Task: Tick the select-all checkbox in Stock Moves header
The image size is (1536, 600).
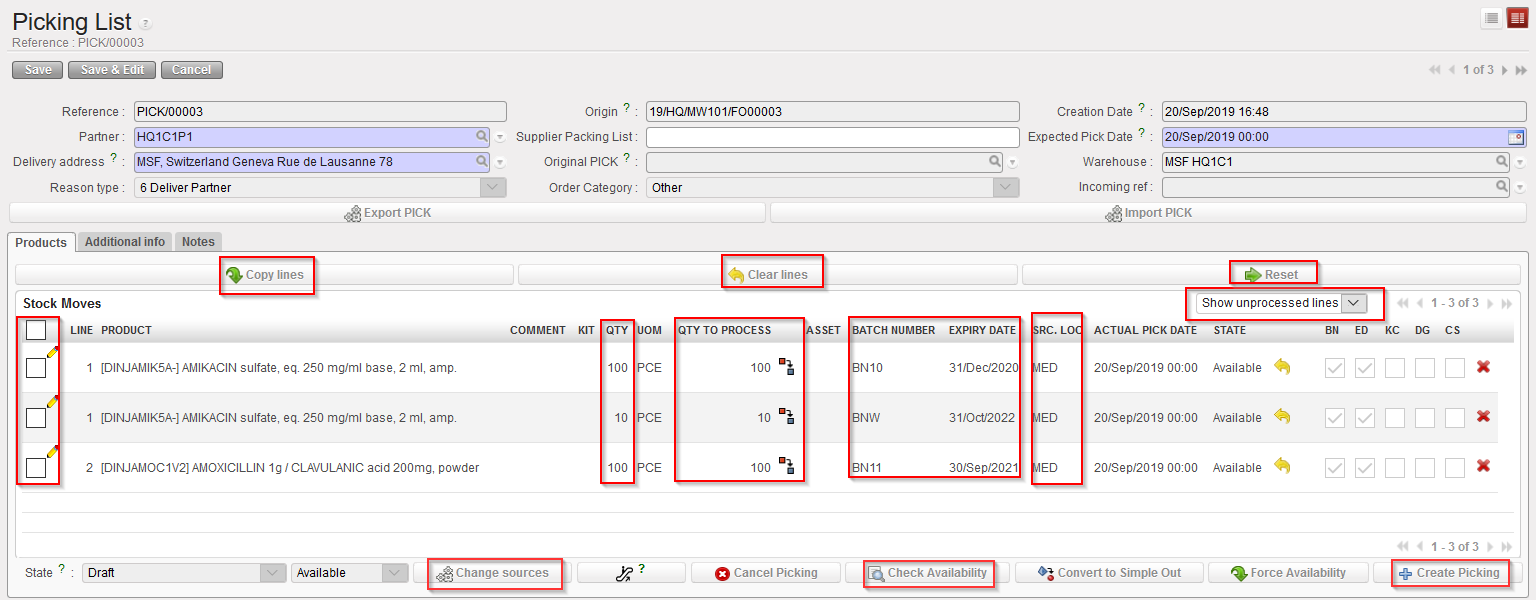Action: [36, 330]
